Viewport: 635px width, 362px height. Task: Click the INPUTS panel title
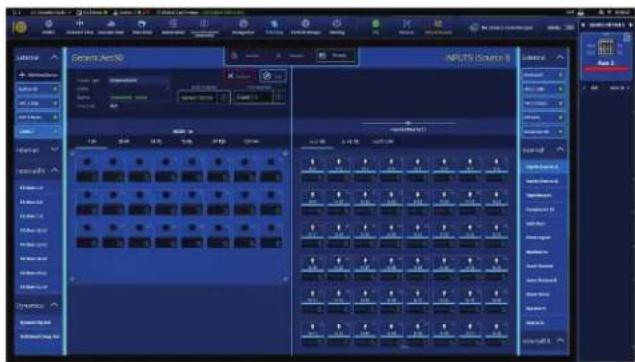(478, 58)
